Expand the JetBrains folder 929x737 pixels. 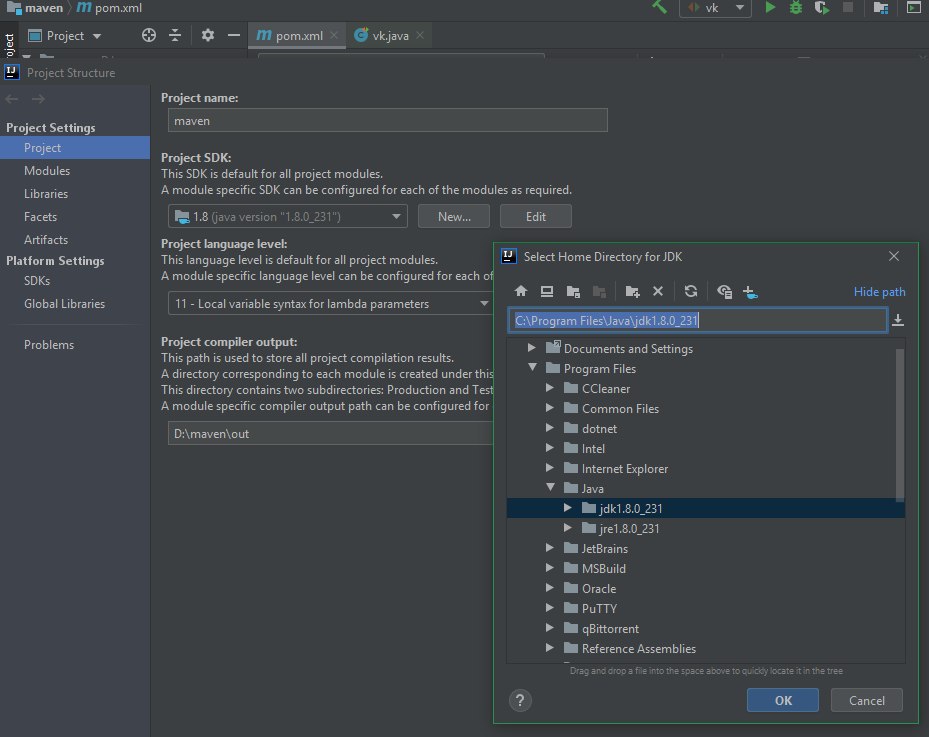point(550,547)
